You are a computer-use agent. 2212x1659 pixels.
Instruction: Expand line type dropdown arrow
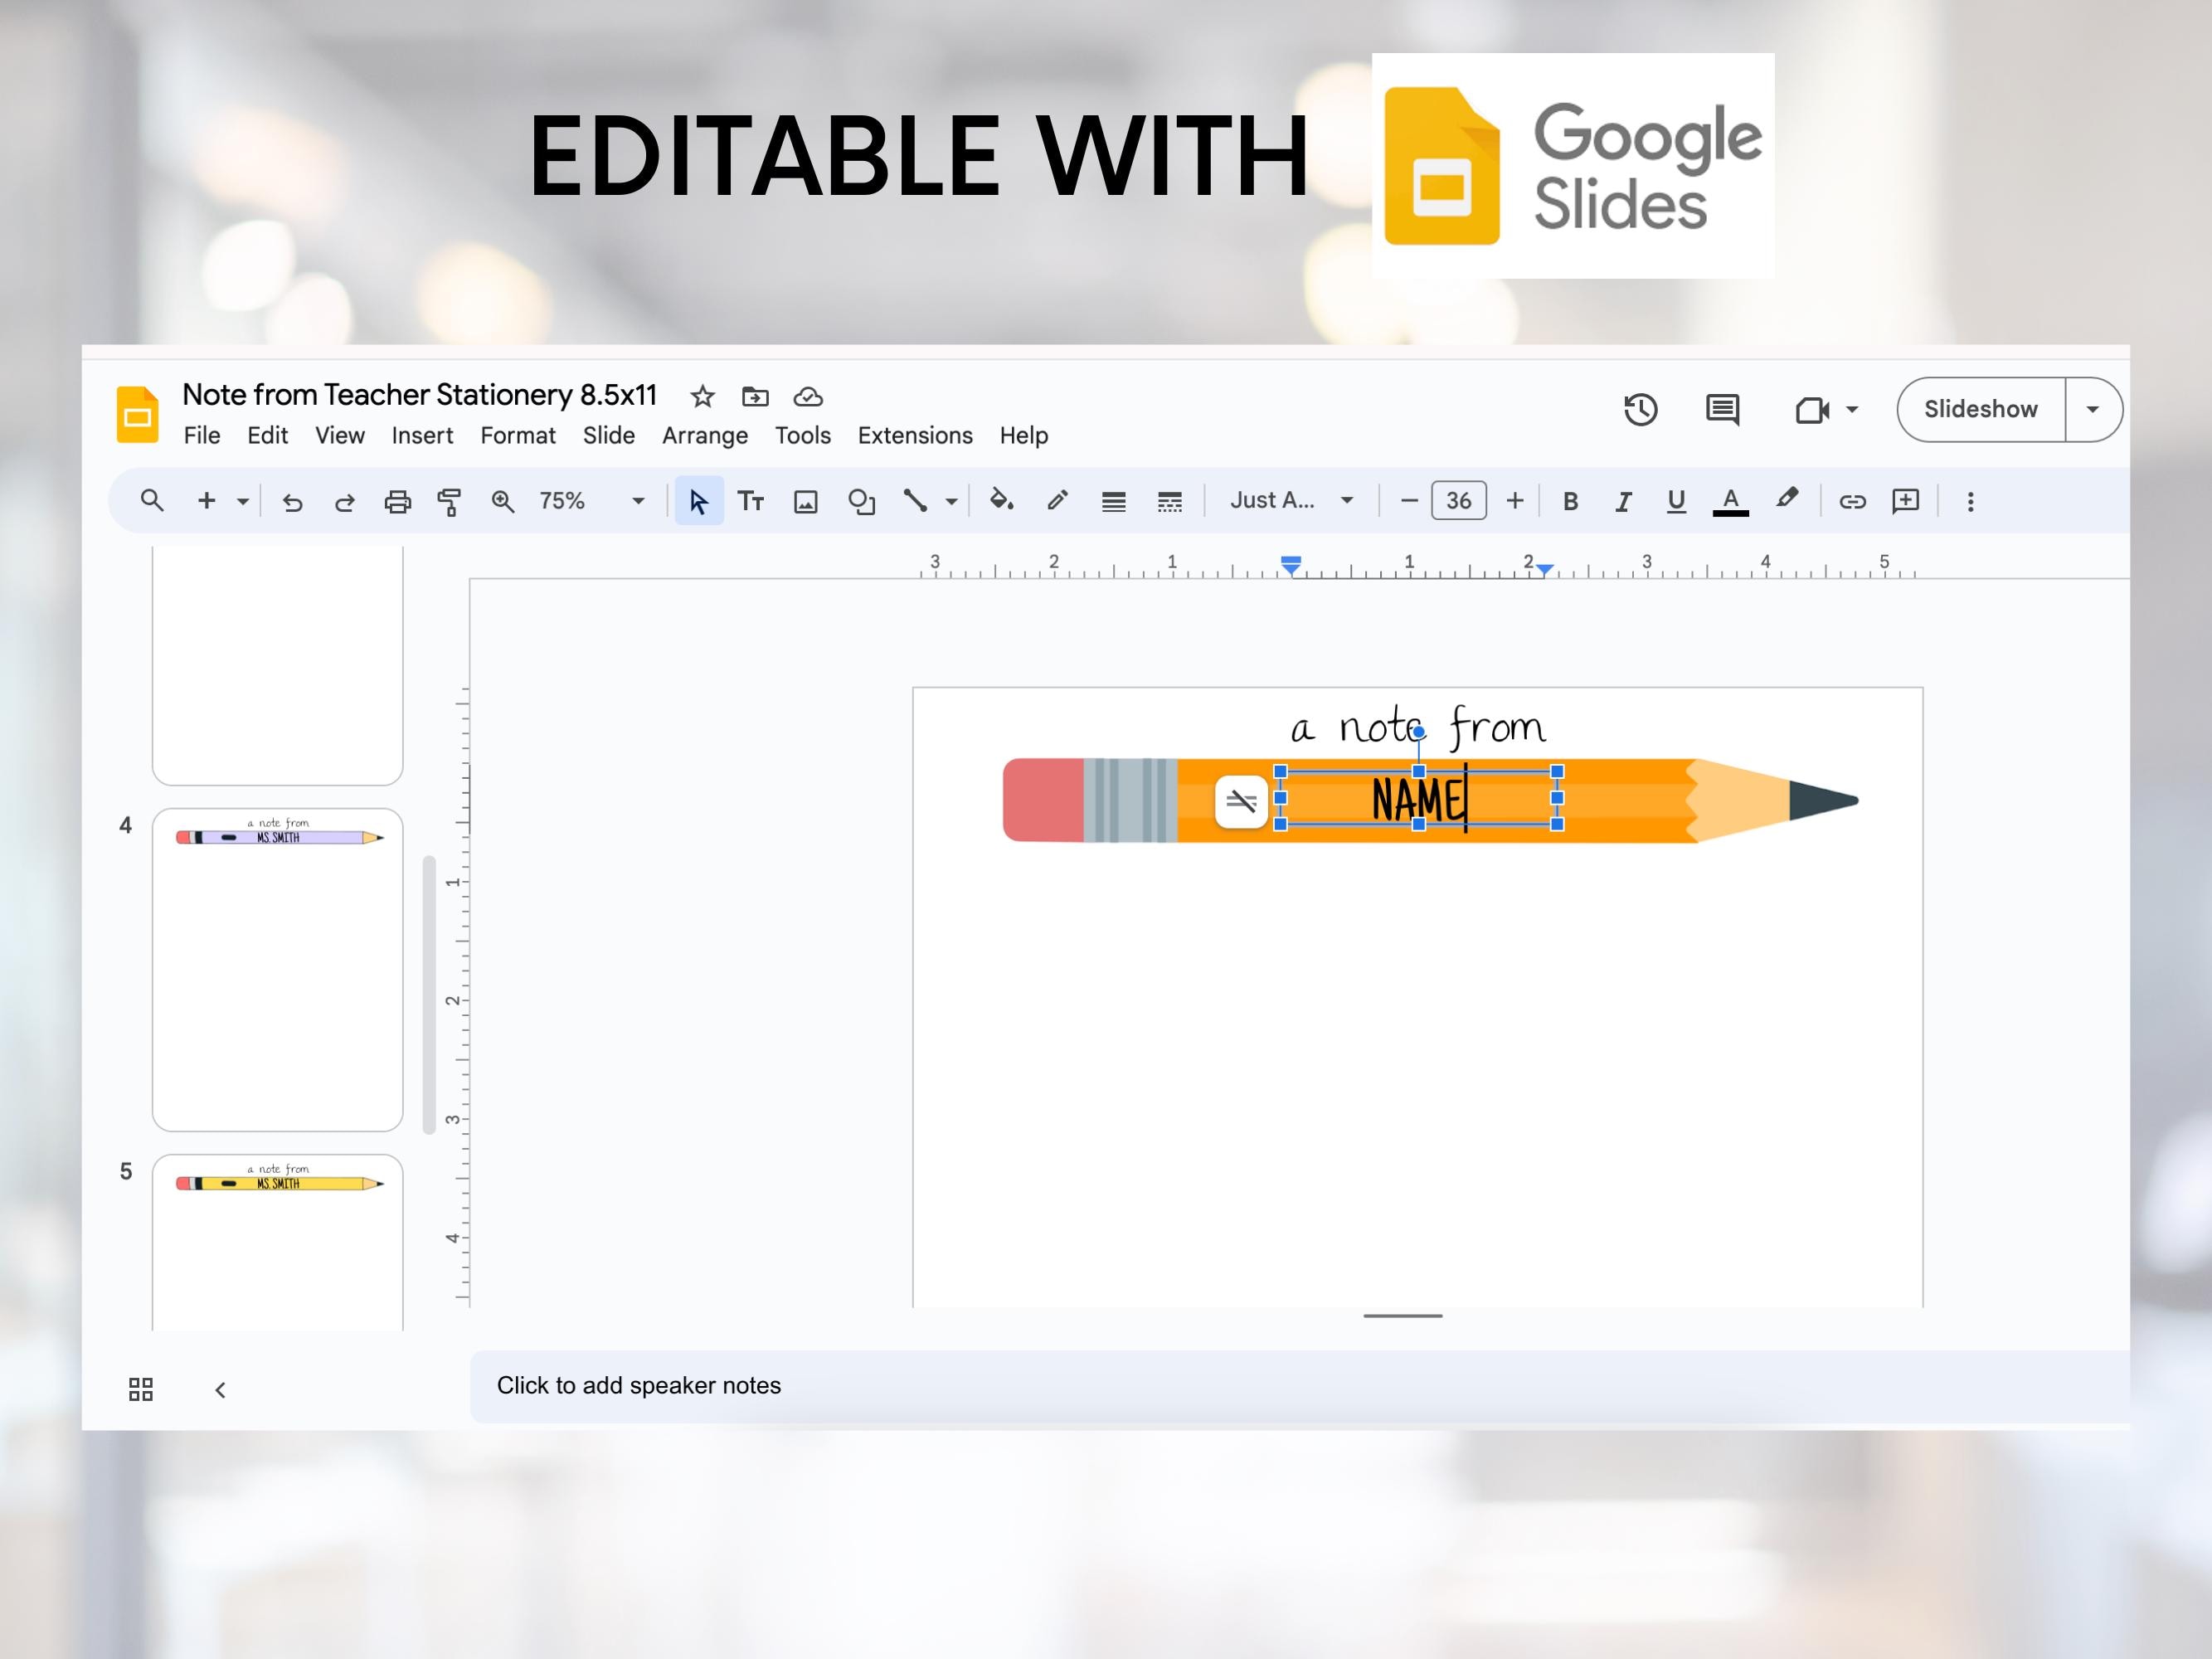pos(951,501)
